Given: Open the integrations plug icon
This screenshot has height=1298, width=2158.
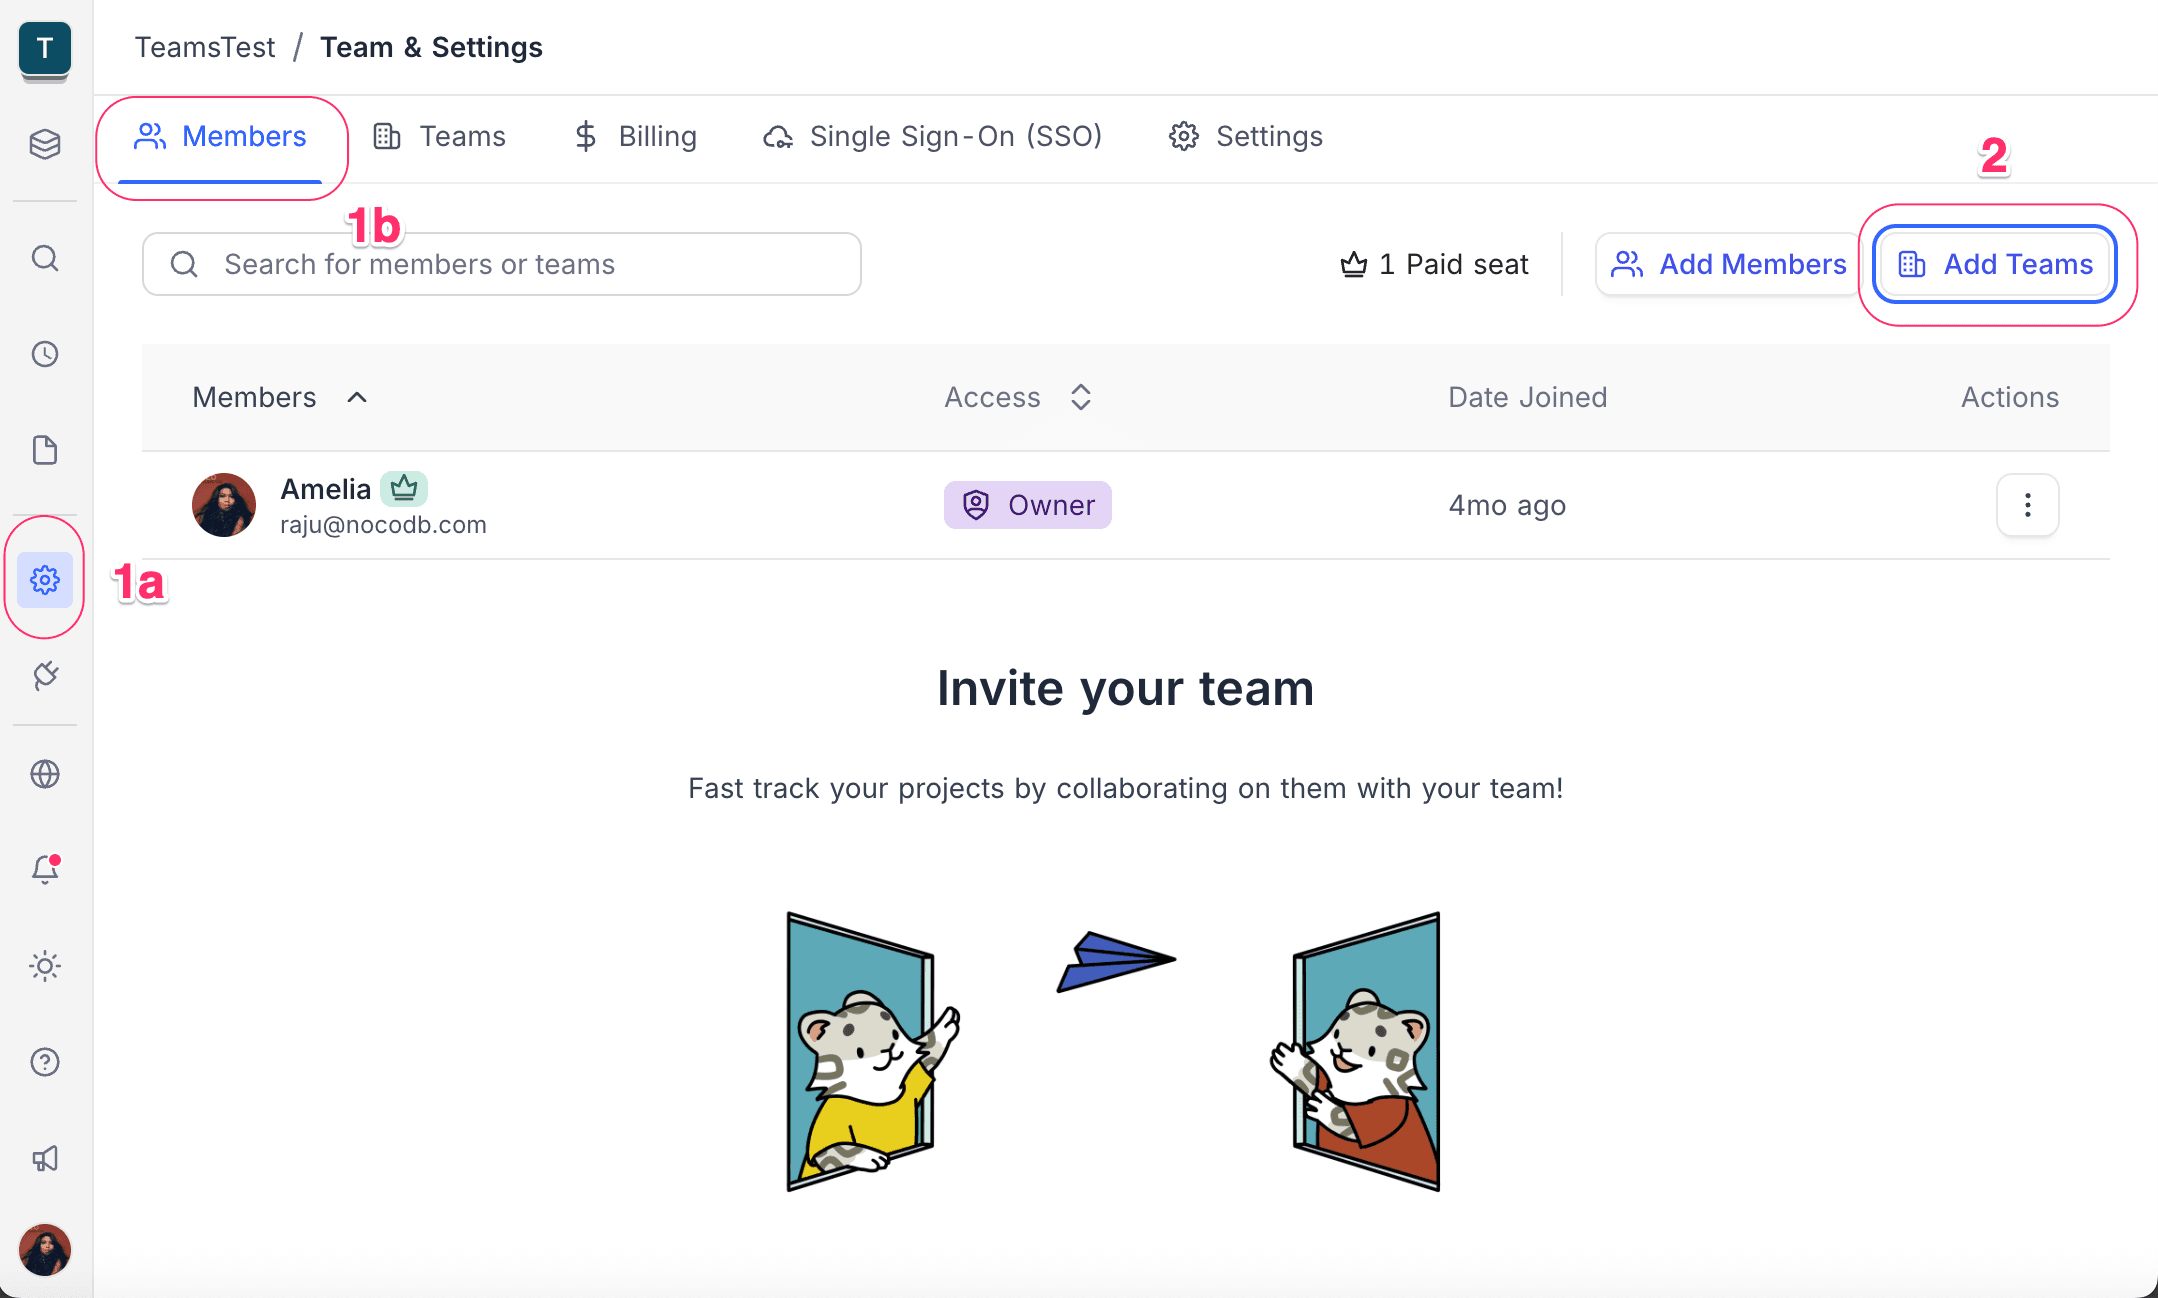Looking at the screenshot, I should click(x=45, y=676).
